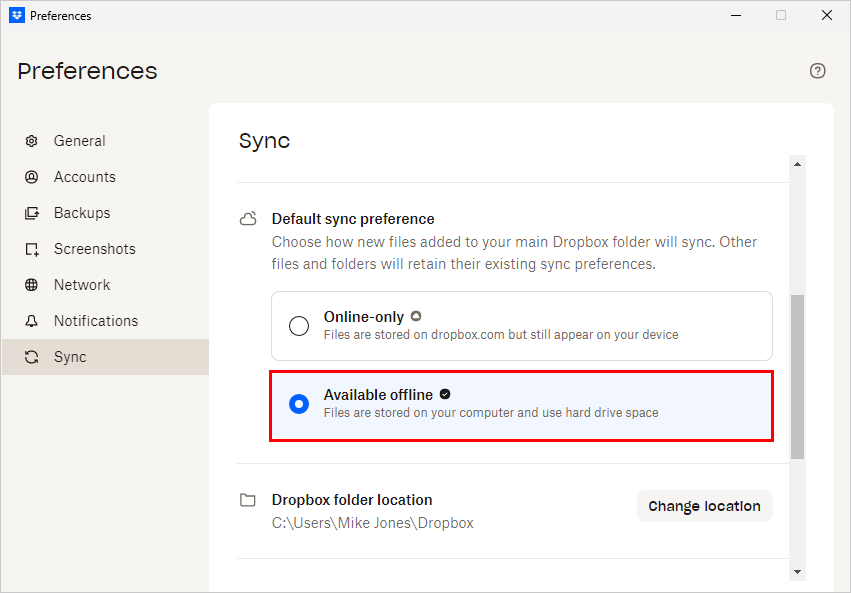This screenshot has height=593, width=851.
Task: Open the Accounts preferences tab
Action: (85, 177)
